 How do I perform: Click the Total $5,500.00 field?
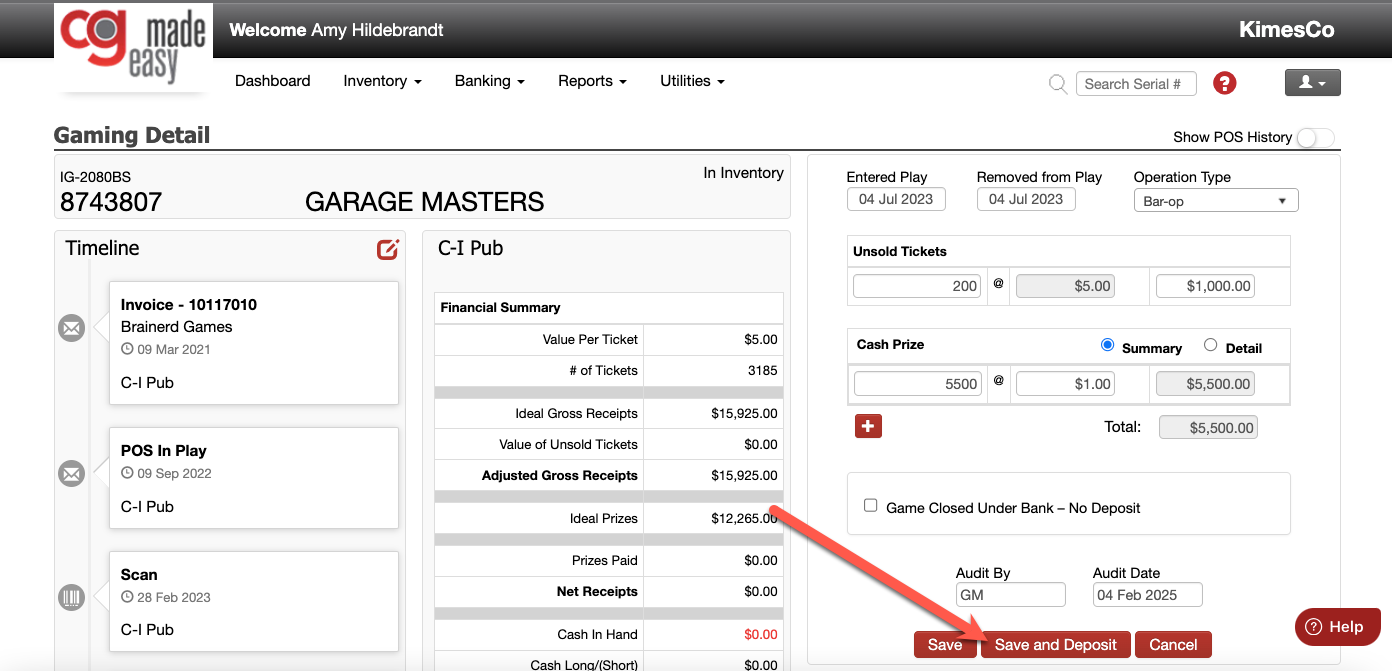[x=1208, y=428]
